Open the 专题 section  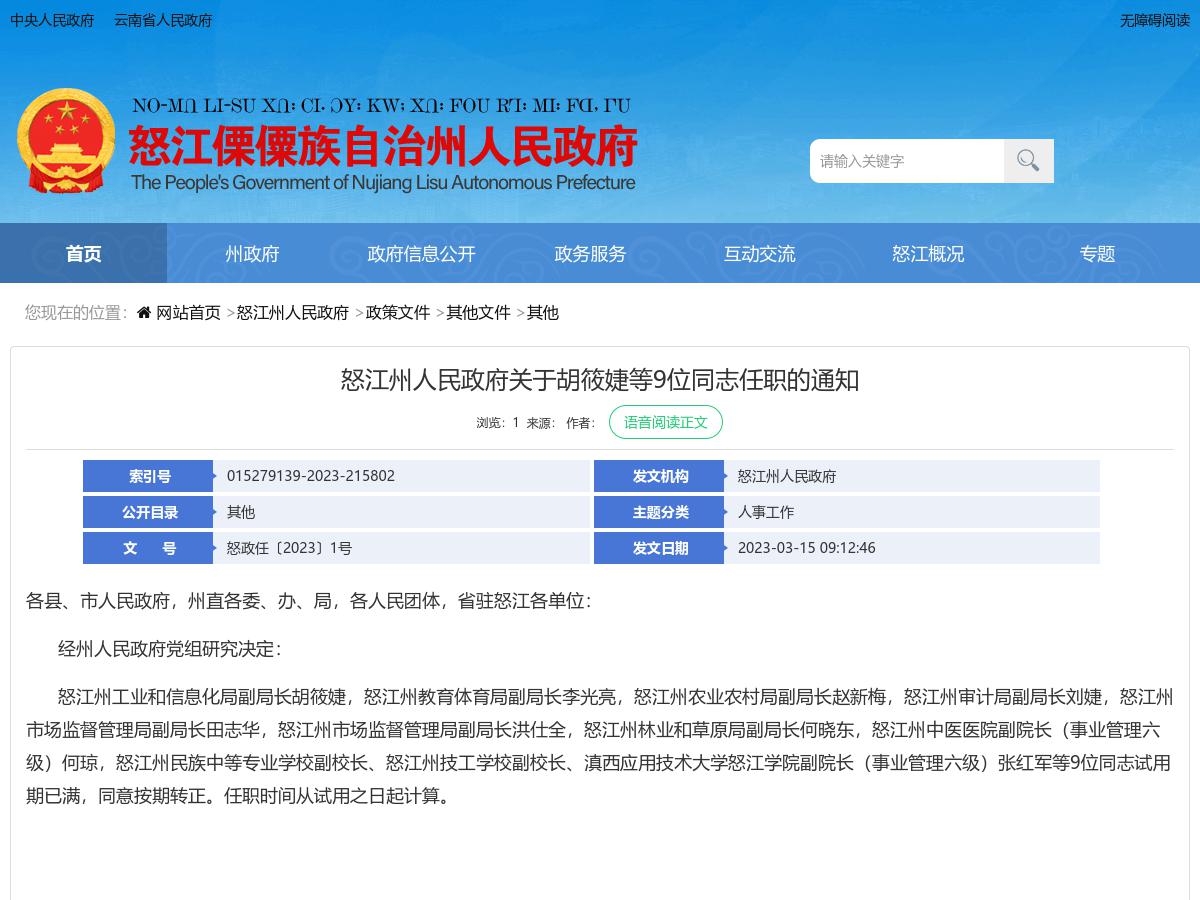(1097, 254)
